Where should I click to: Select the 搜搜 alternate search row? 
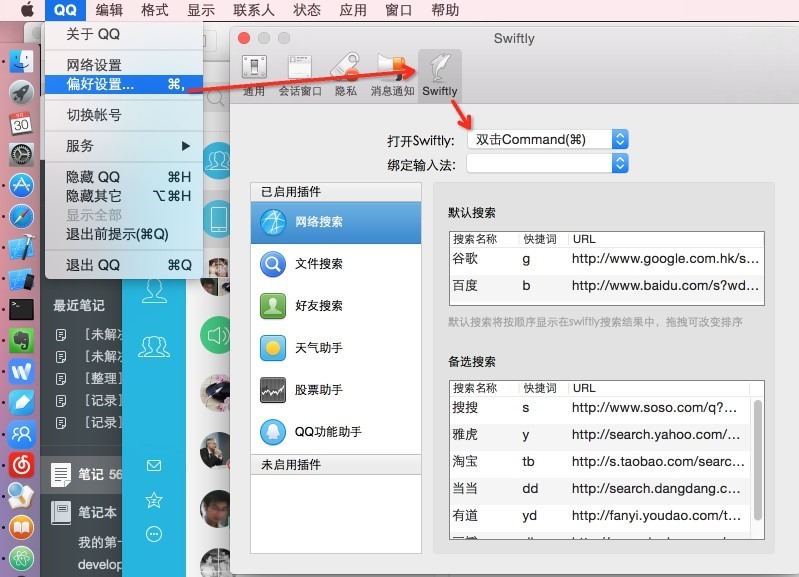tap(600, 408)
